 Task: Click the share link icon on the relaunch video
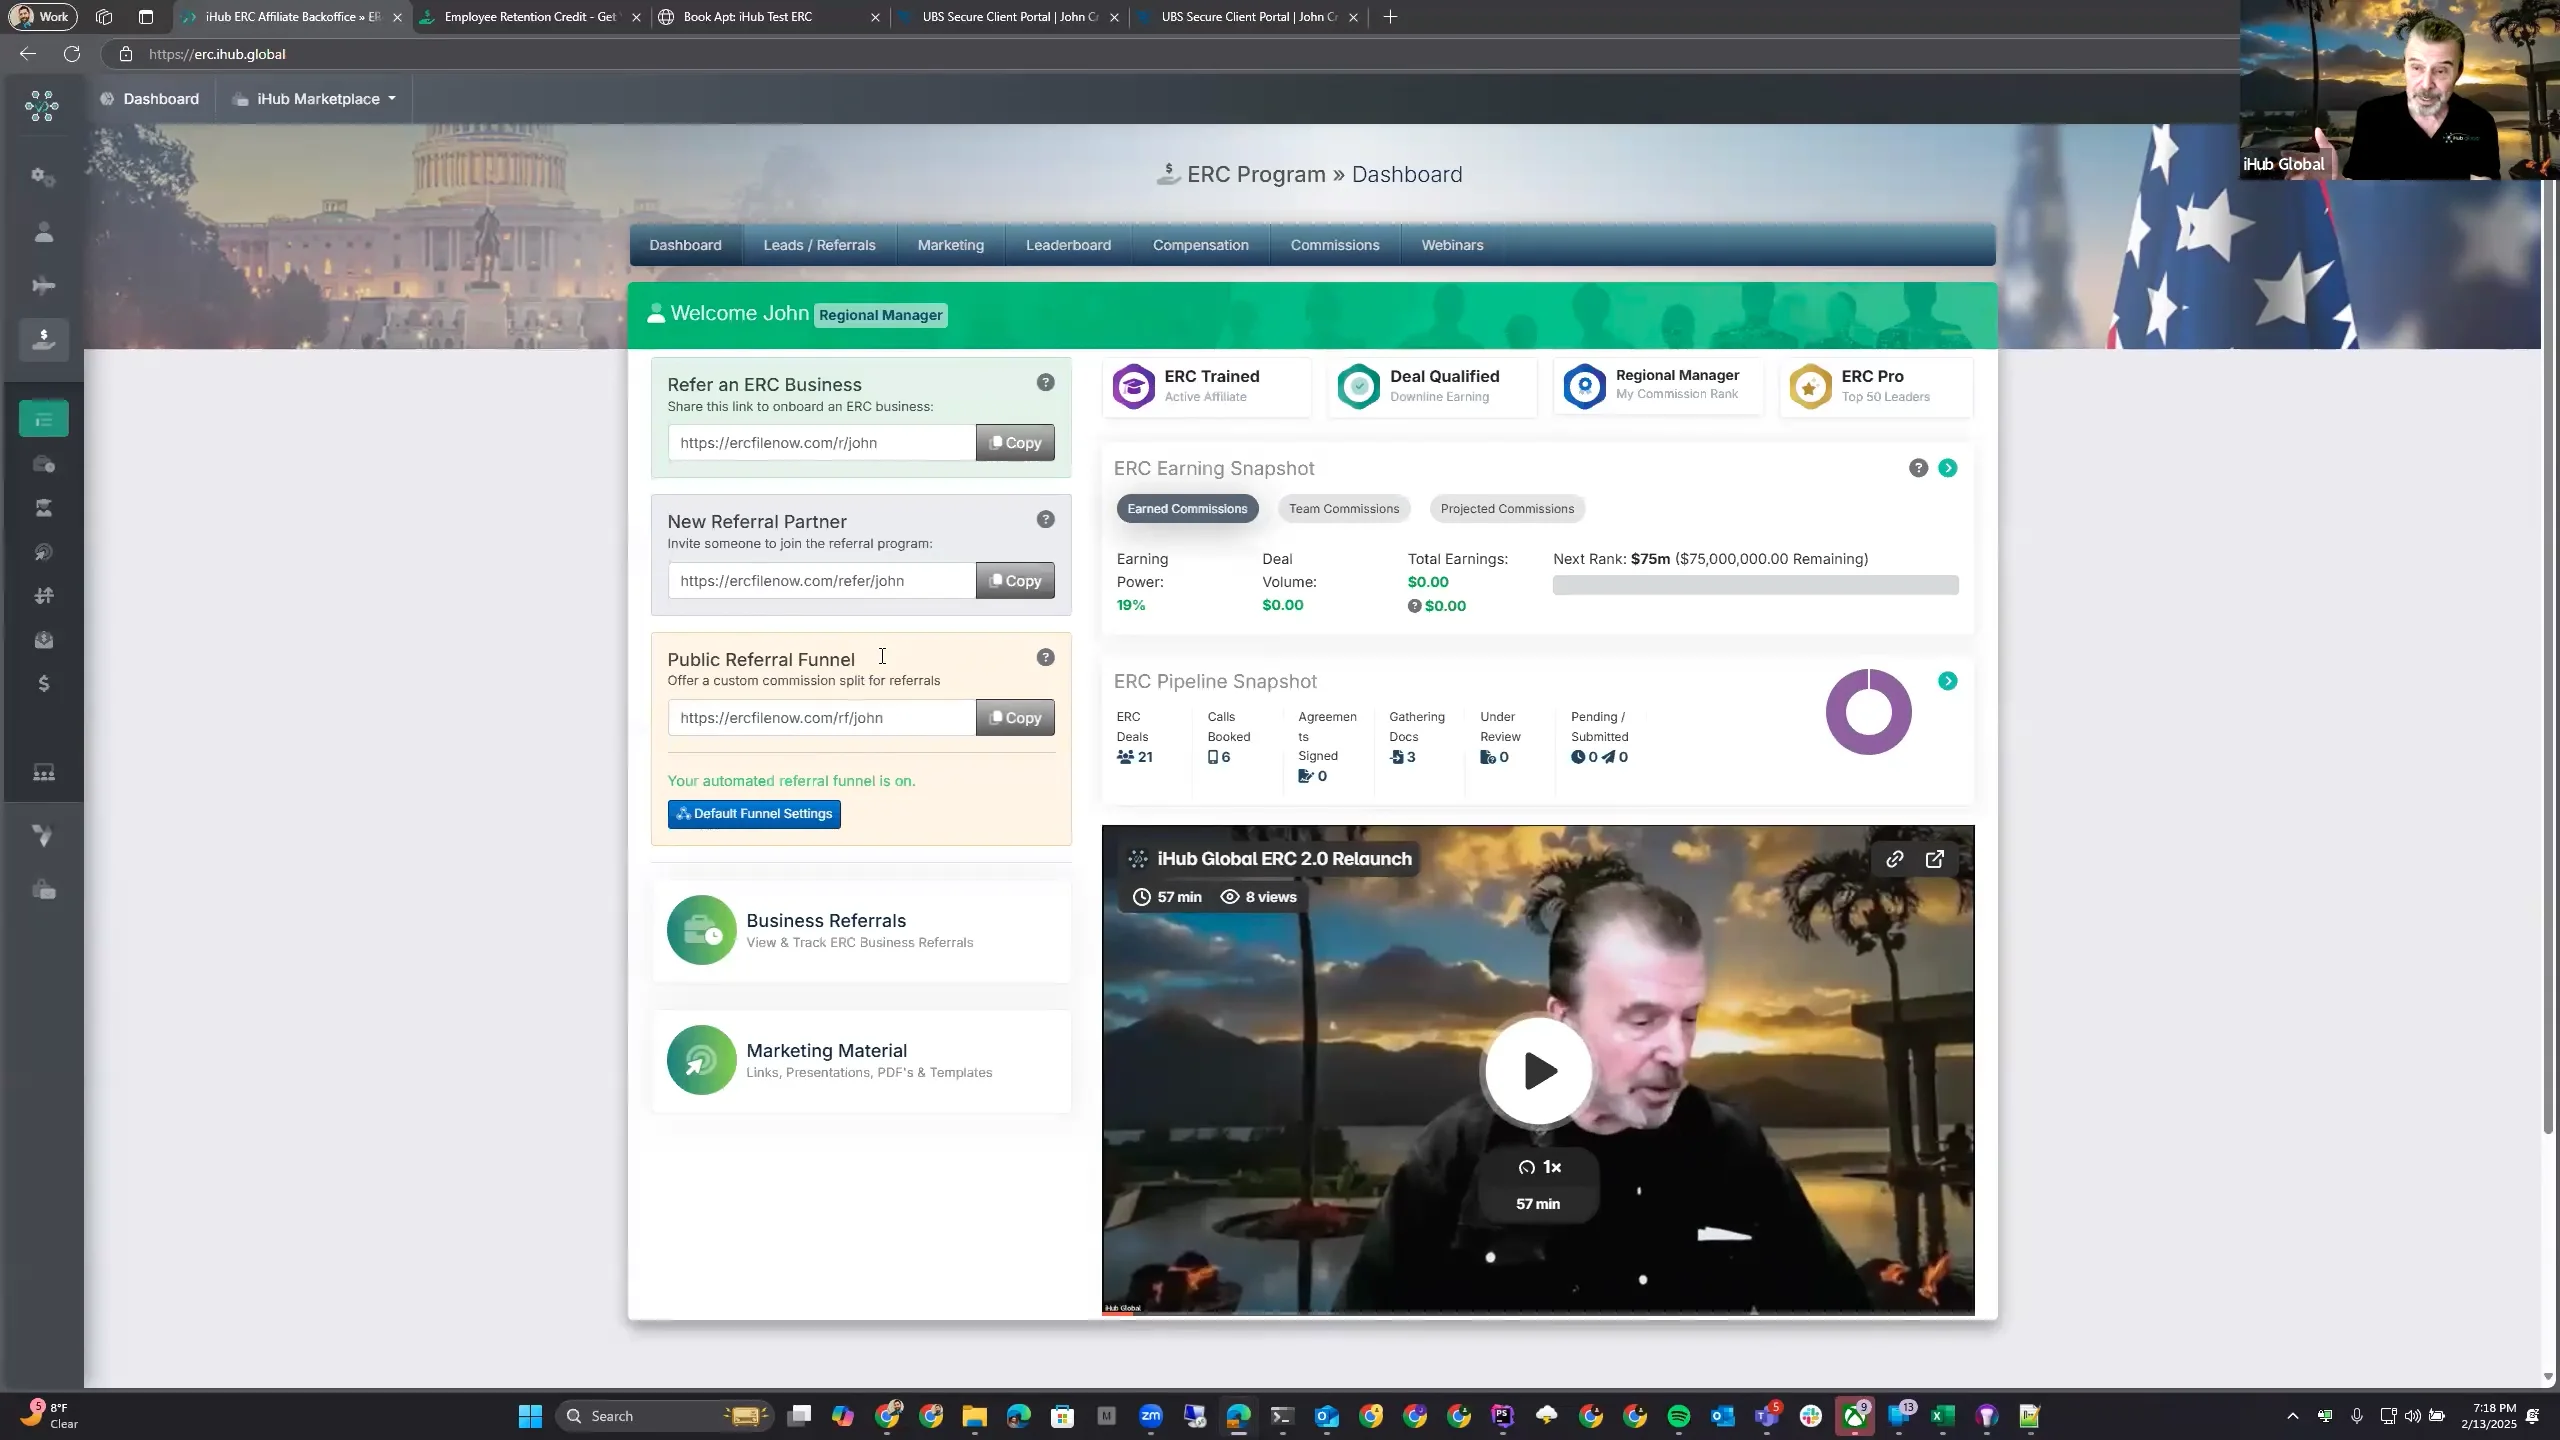1893,858
